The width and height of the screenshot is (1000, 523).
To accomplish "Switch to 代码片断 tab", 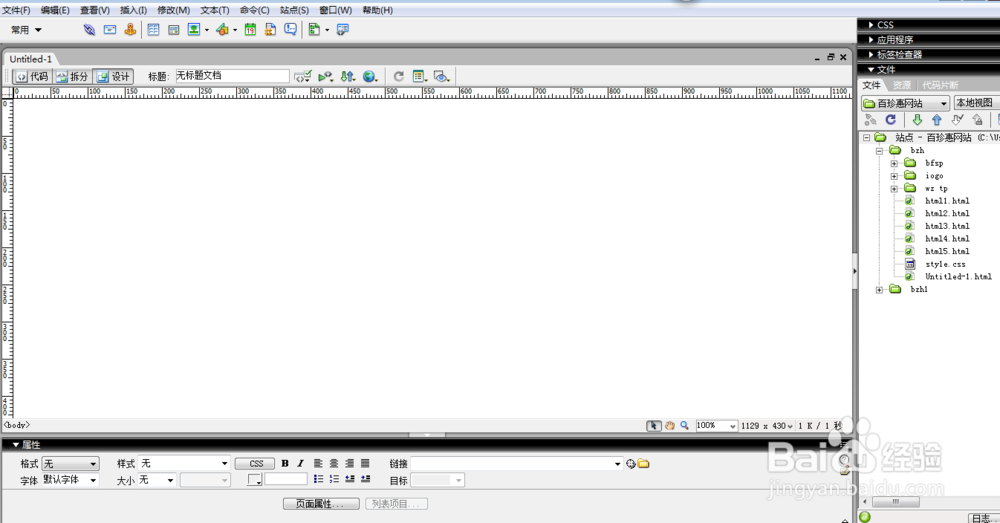I will tap(940, 85).
